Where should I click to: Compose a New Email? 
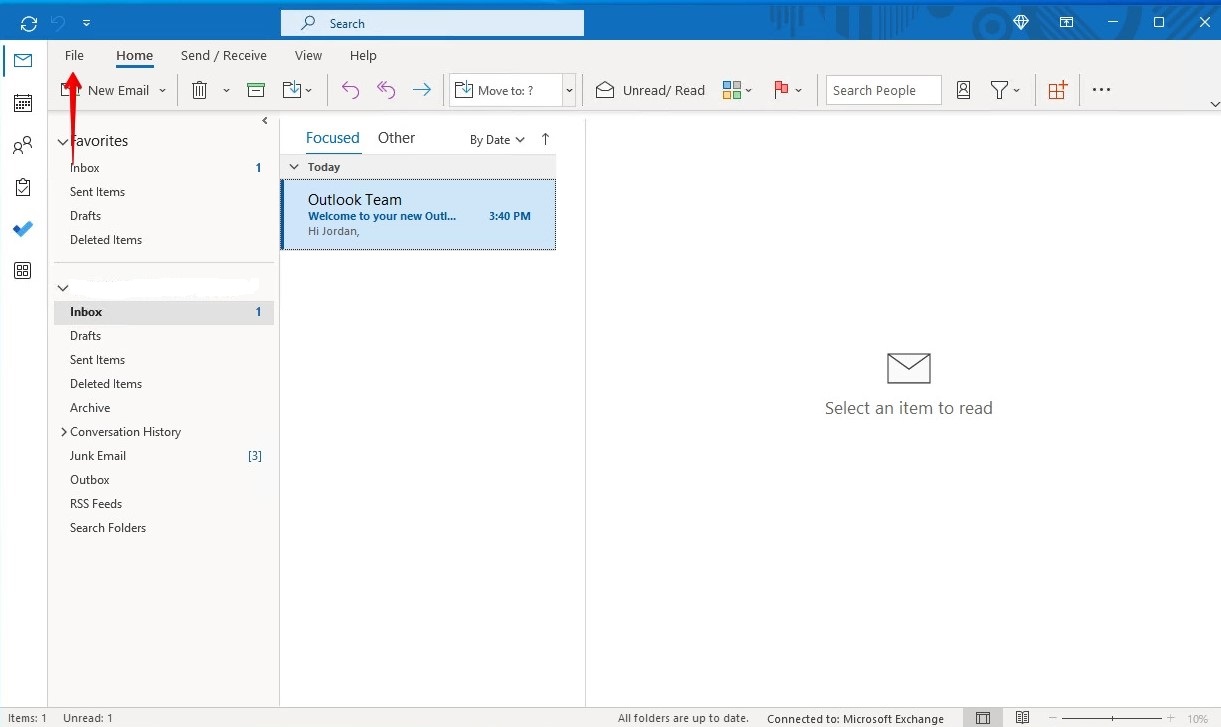tap(105, 90)
